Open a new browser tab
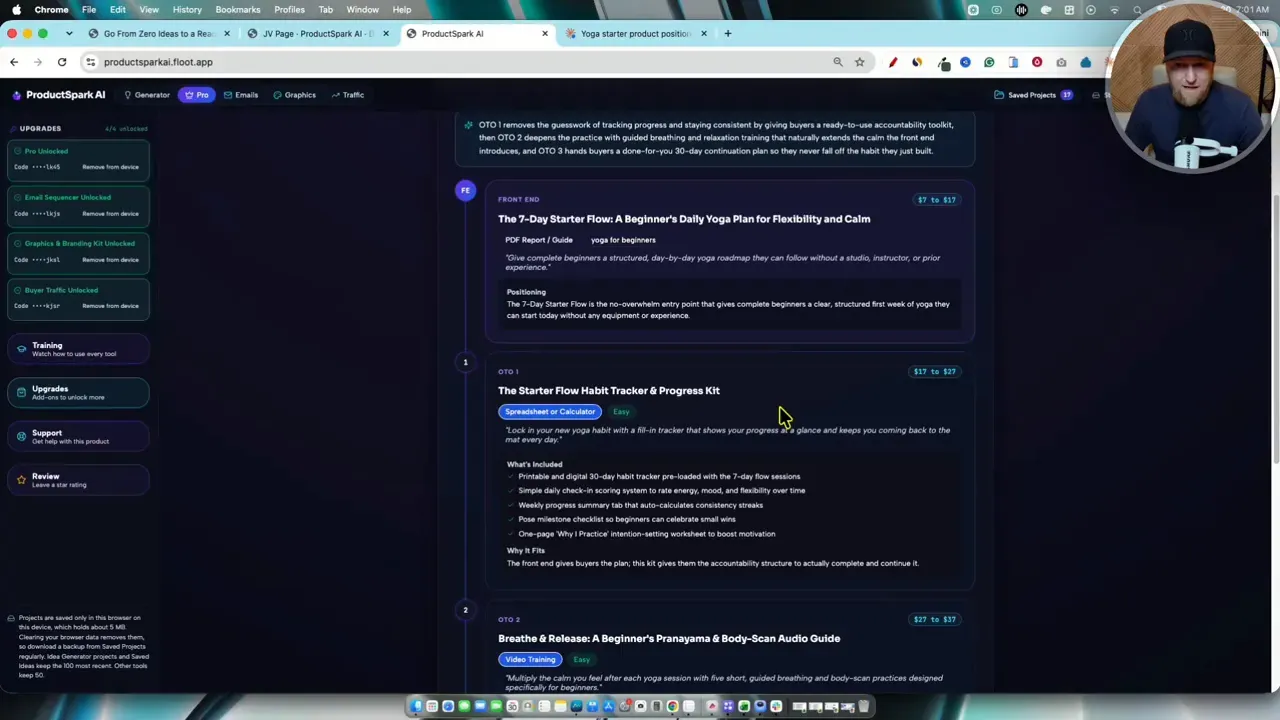 coord(727,34)
